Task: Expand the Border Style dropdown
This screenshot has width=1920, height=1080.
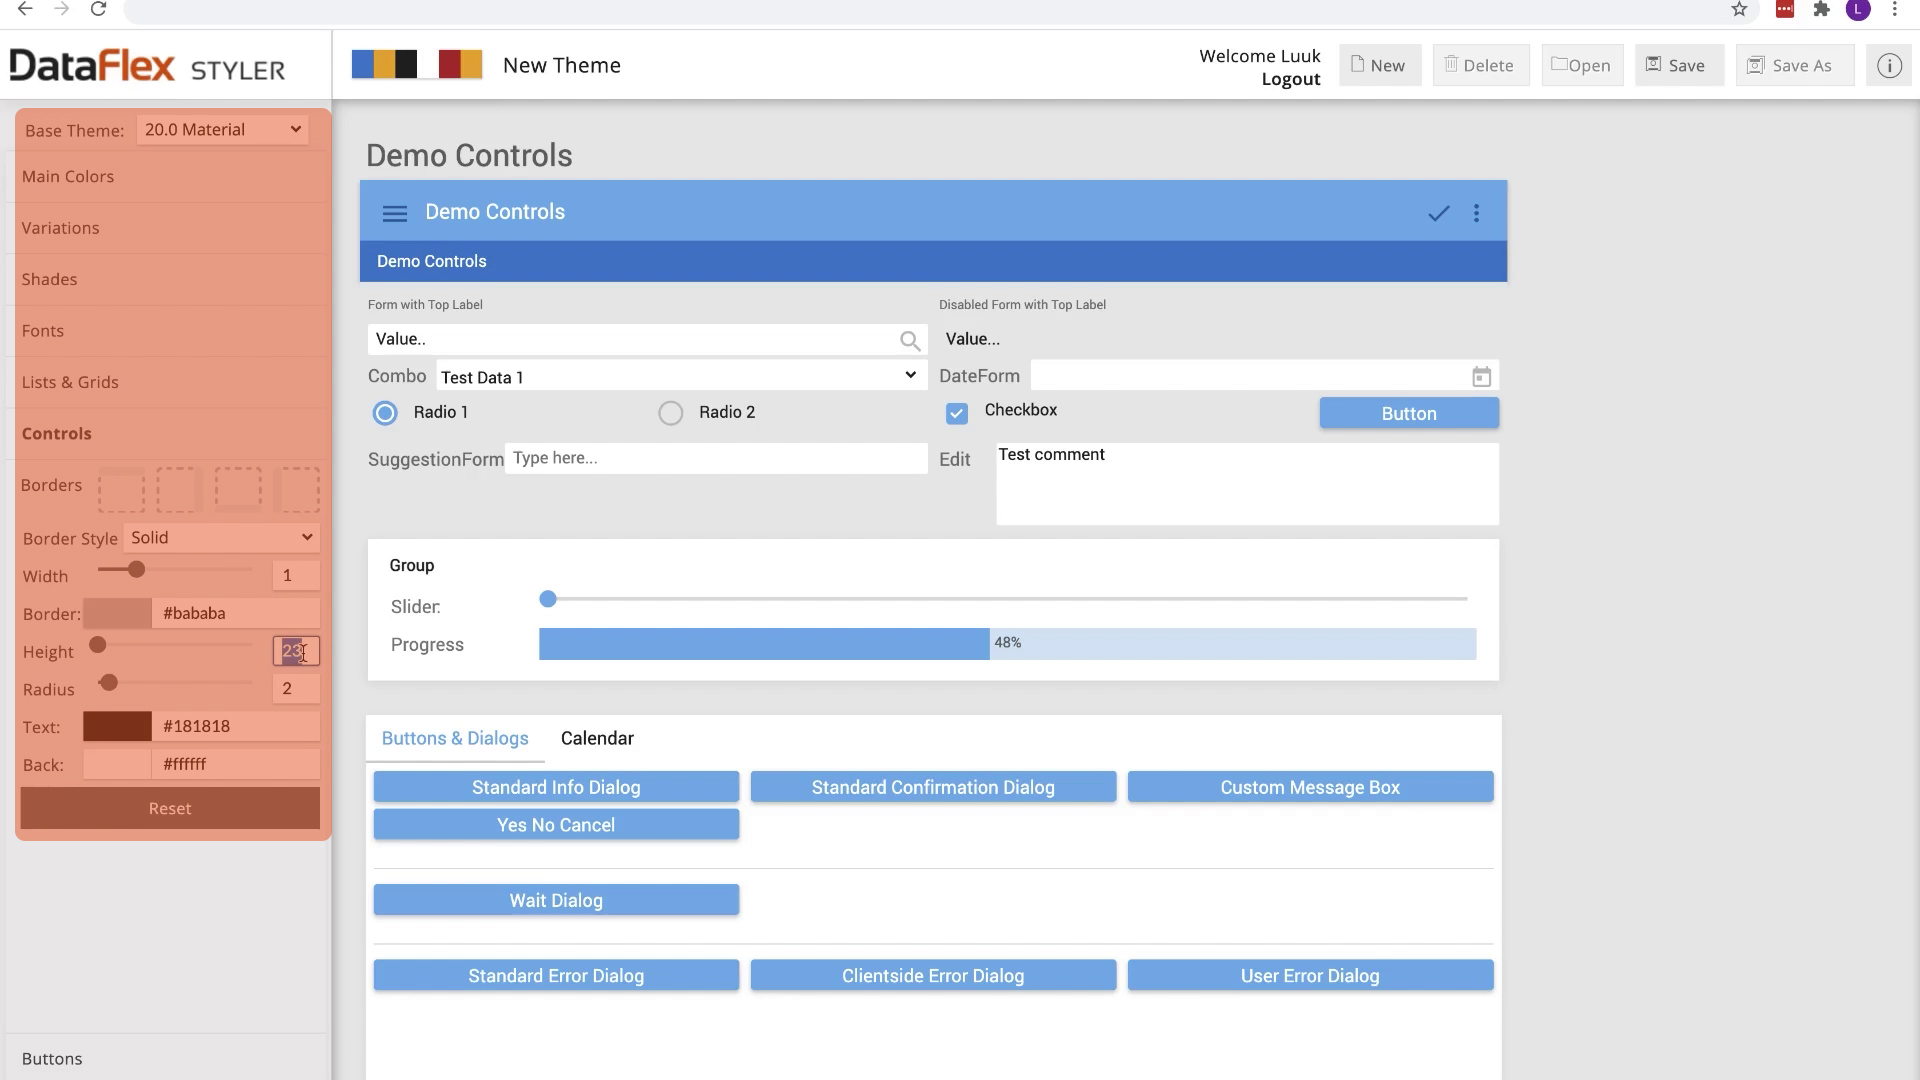Action: point(221,538)
